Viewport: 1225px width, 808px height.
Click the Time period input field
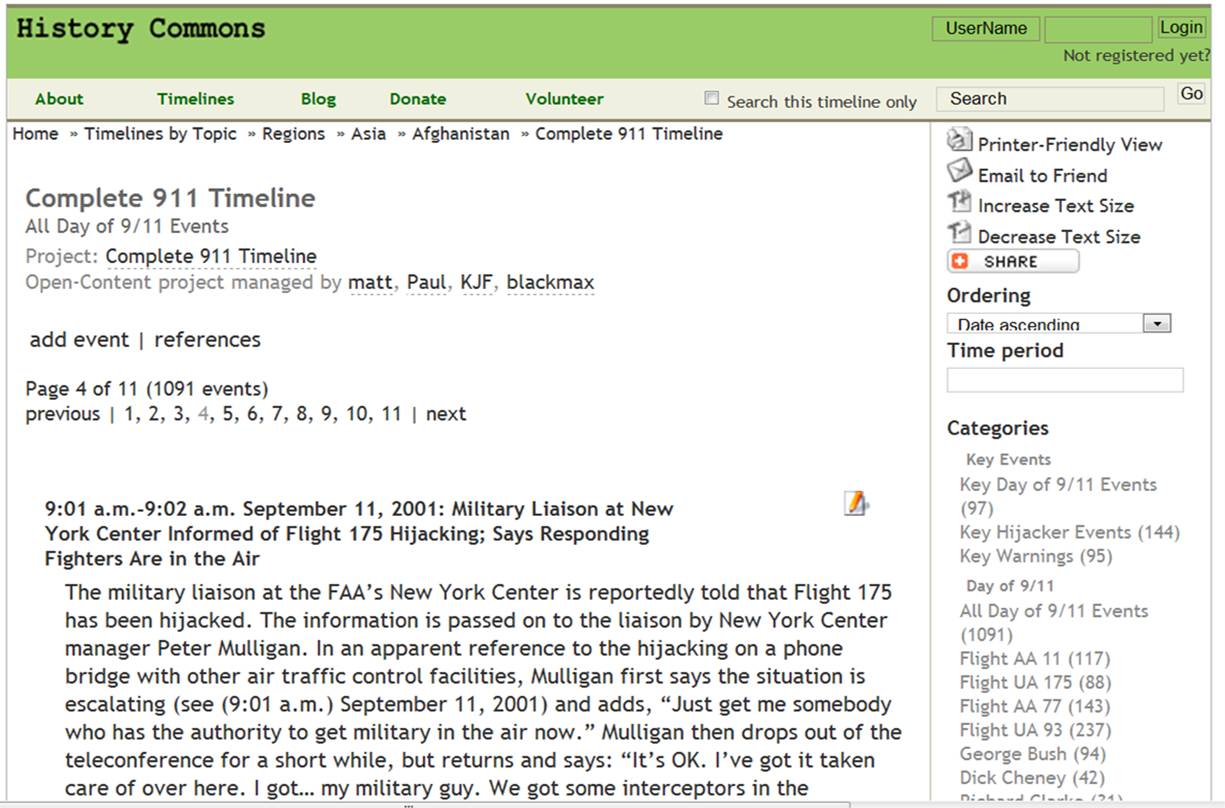[x=1064, y=380]
